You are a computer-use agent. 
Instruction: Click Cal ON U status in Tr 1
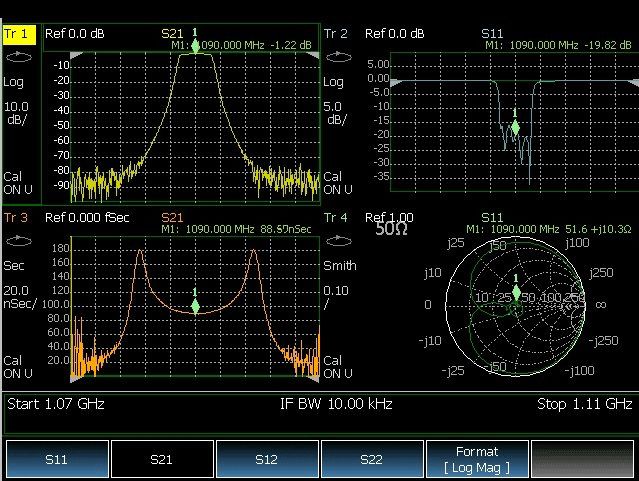tap(18, 183)
